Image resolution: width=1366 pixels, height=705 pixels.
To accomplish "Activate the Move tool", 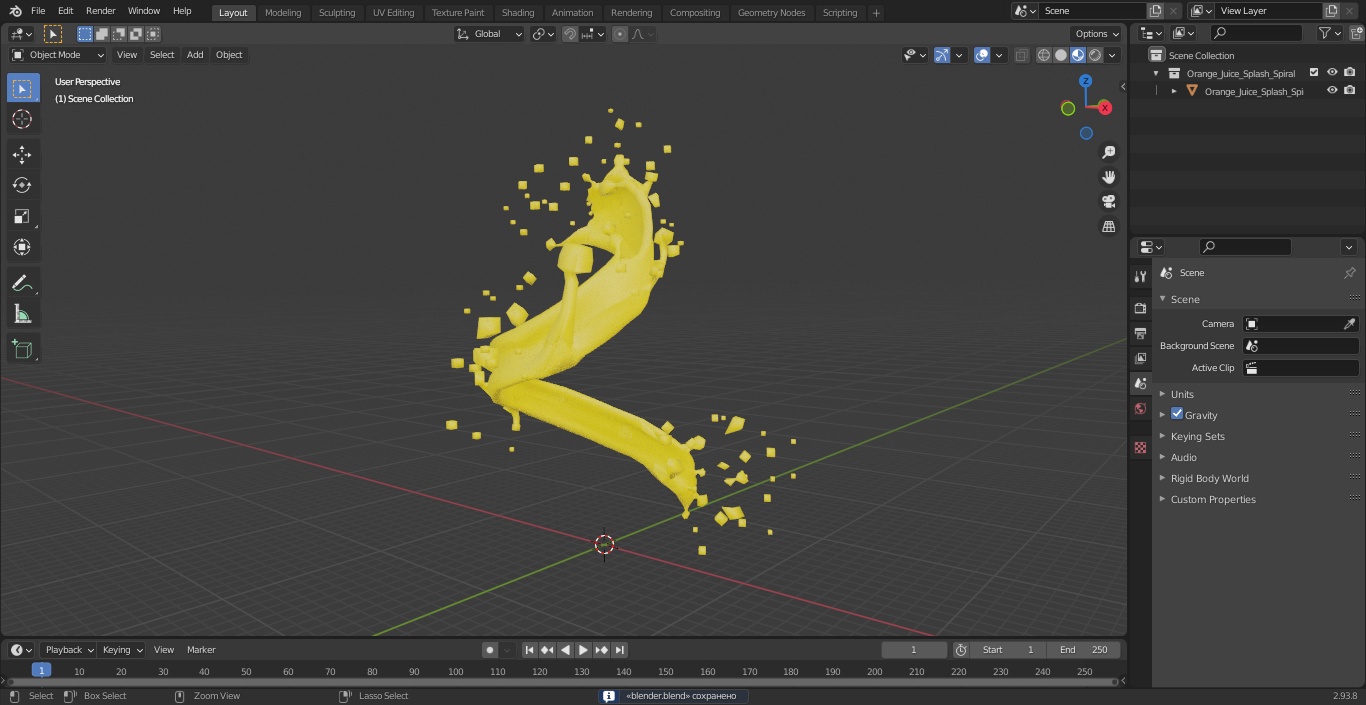I will 22,155.
